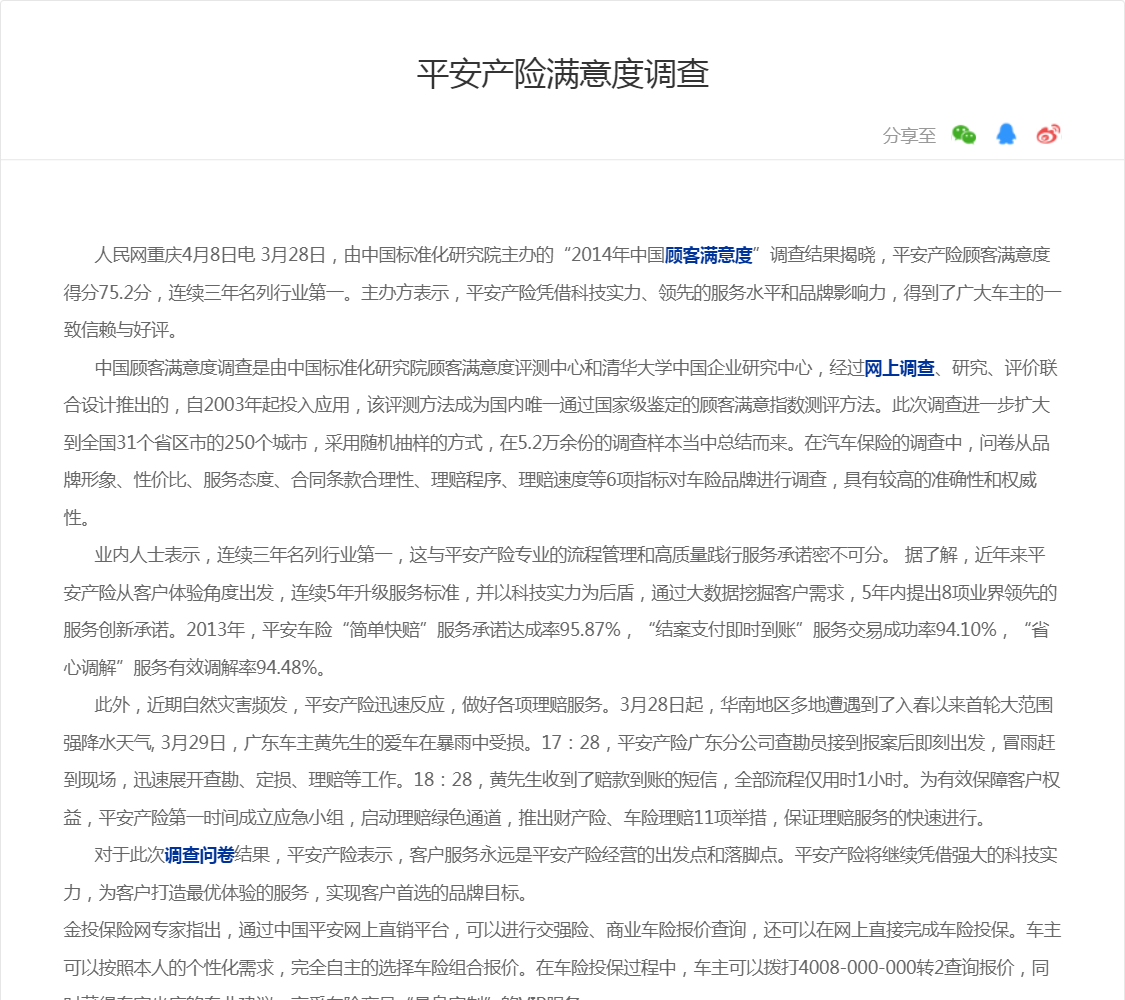Image resolution: width=1125 pixels, height=1000 pixels.
Task: Share the article to QQ
Action: tap(1006, 134)
